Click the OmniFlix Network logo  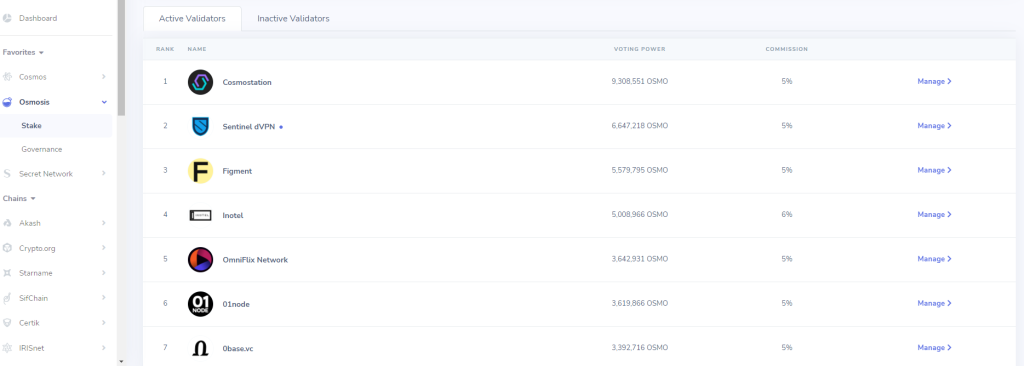[x=200, y=259]
